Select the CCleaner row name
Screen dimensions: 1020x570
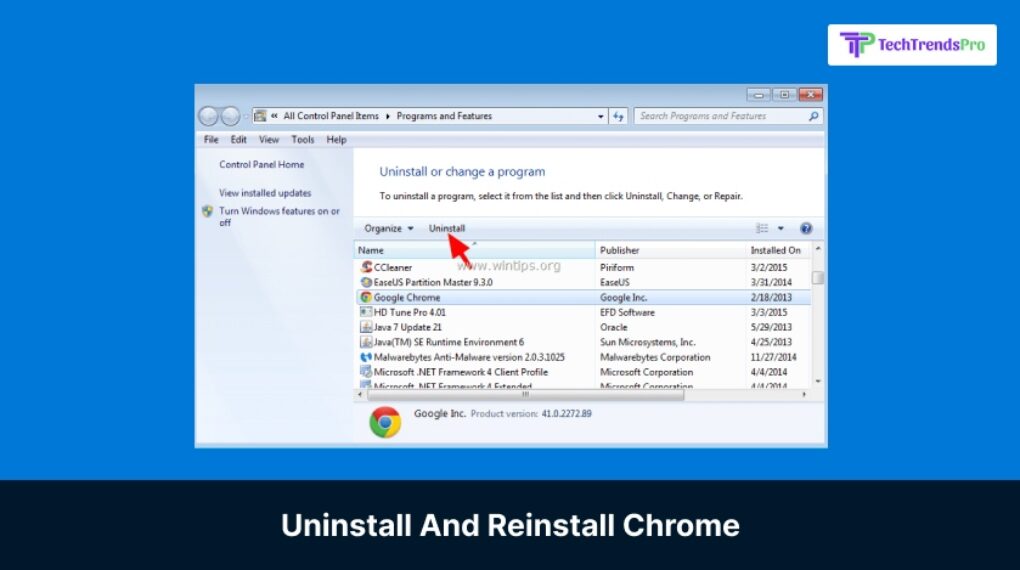(393, 267)
